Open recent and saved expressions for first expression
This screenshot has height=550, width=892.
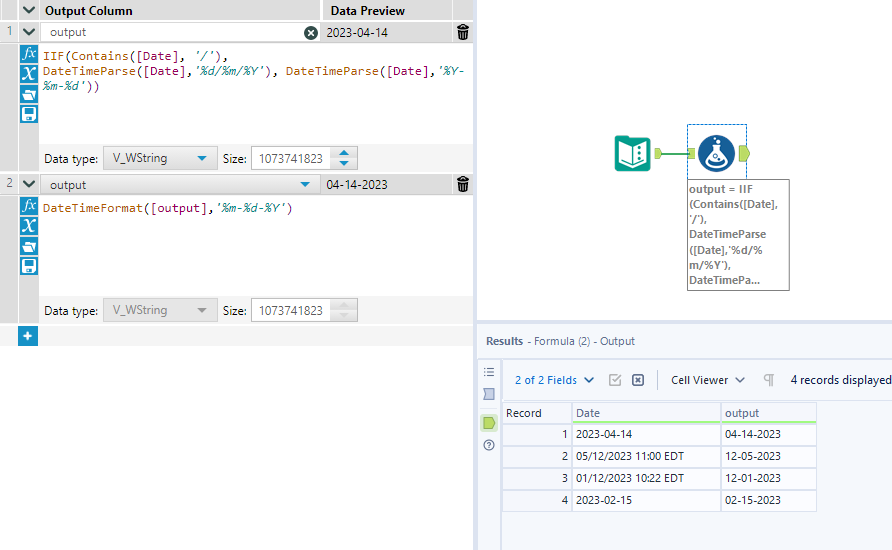point(29,94)
